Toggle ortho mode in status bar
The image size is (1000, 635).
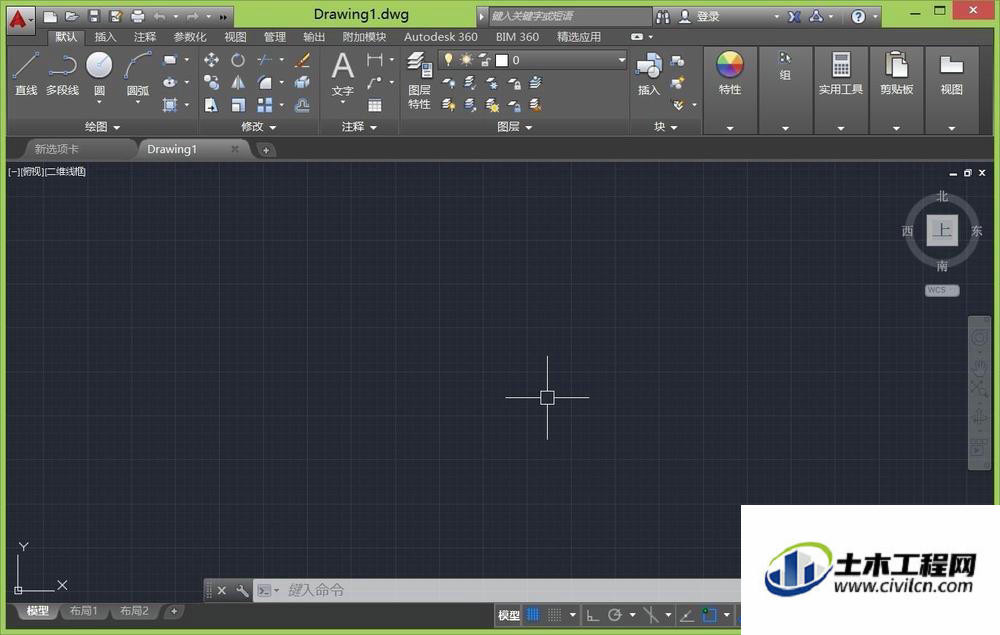592,615
